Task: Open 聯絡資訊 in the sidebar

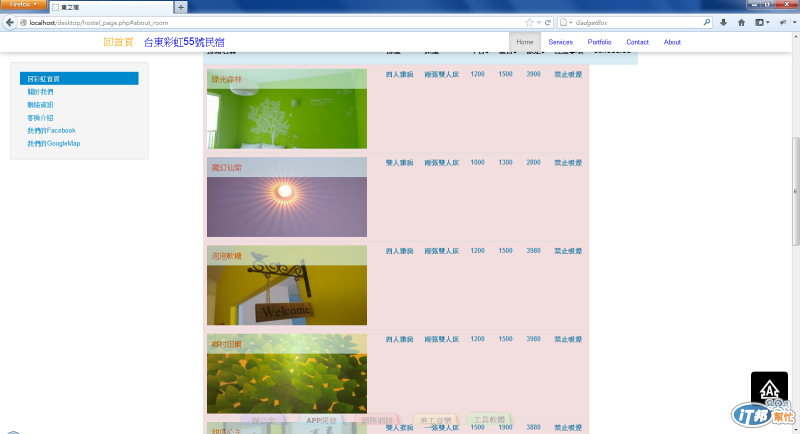Action: (x=40, y=105)
